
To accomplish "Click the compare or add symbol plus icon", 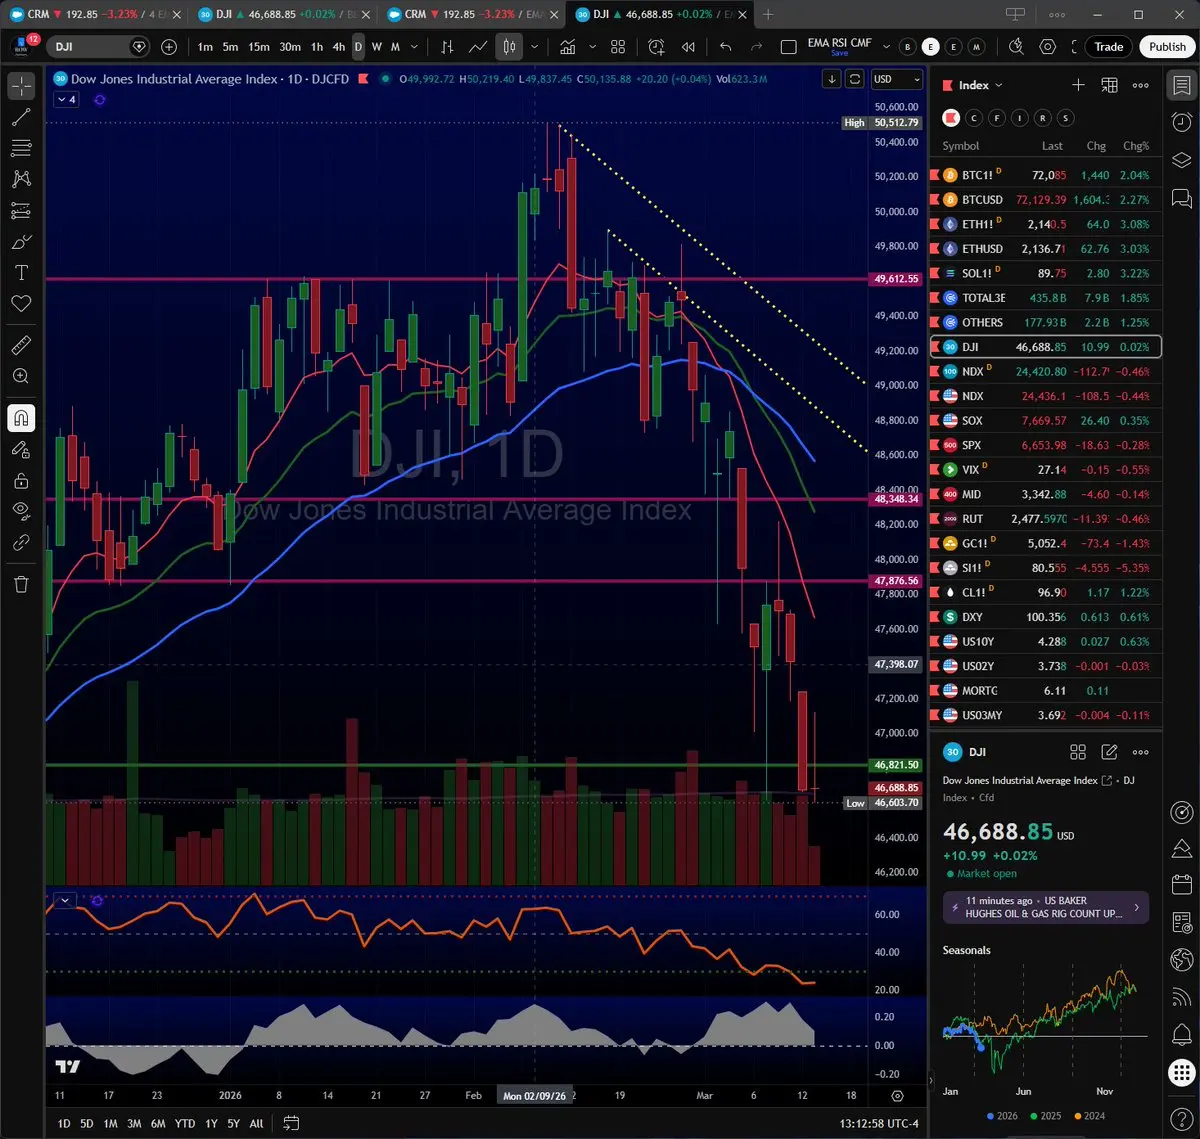I will pos(169,47).
